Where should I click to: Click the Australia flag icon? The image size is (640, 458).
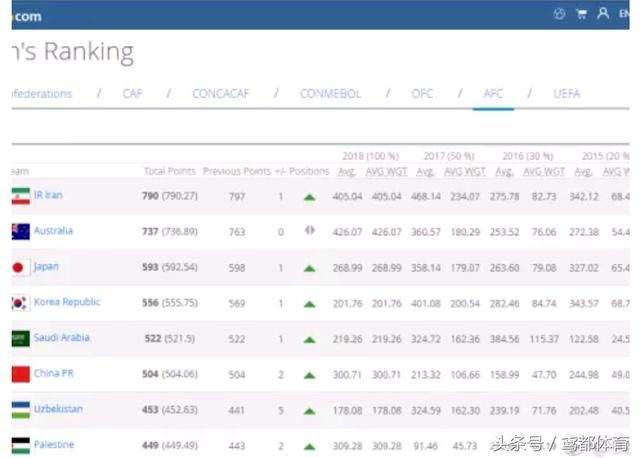pos(19,232)
